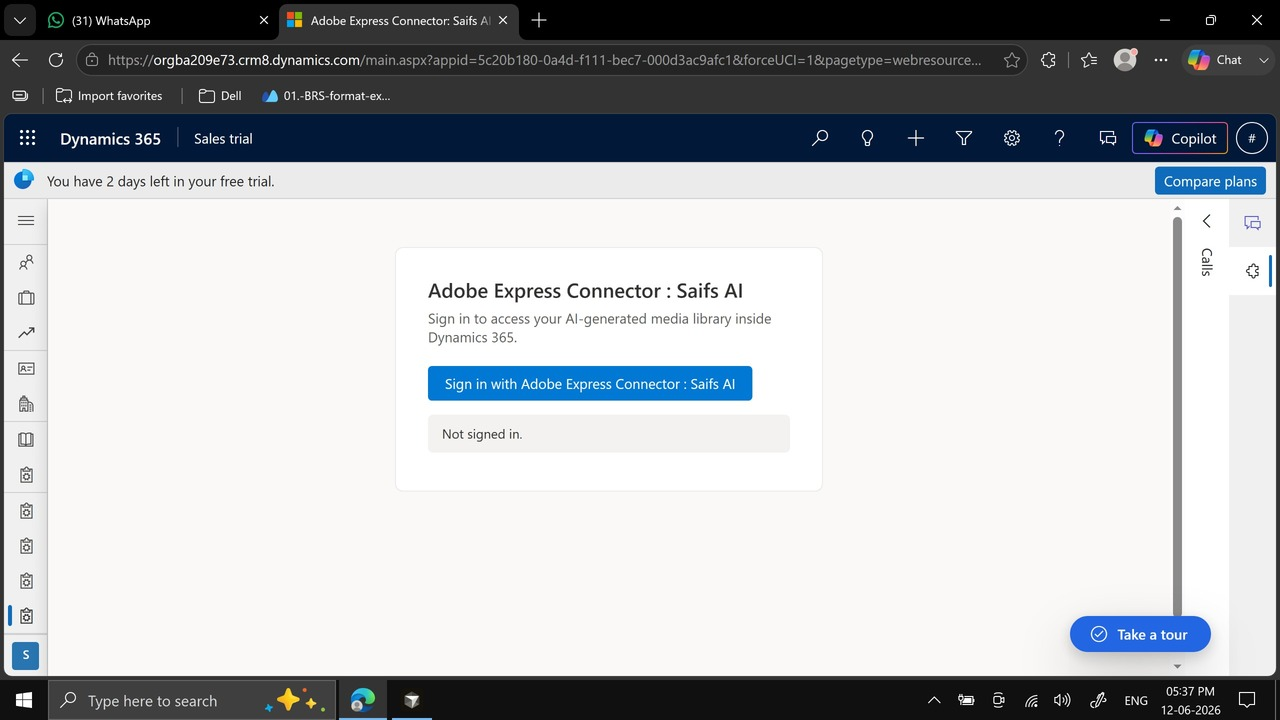The width and height of the screenshot is (1280, 720).
Task: Collapse the site map hamburger menu
Action: pos(26,221)
